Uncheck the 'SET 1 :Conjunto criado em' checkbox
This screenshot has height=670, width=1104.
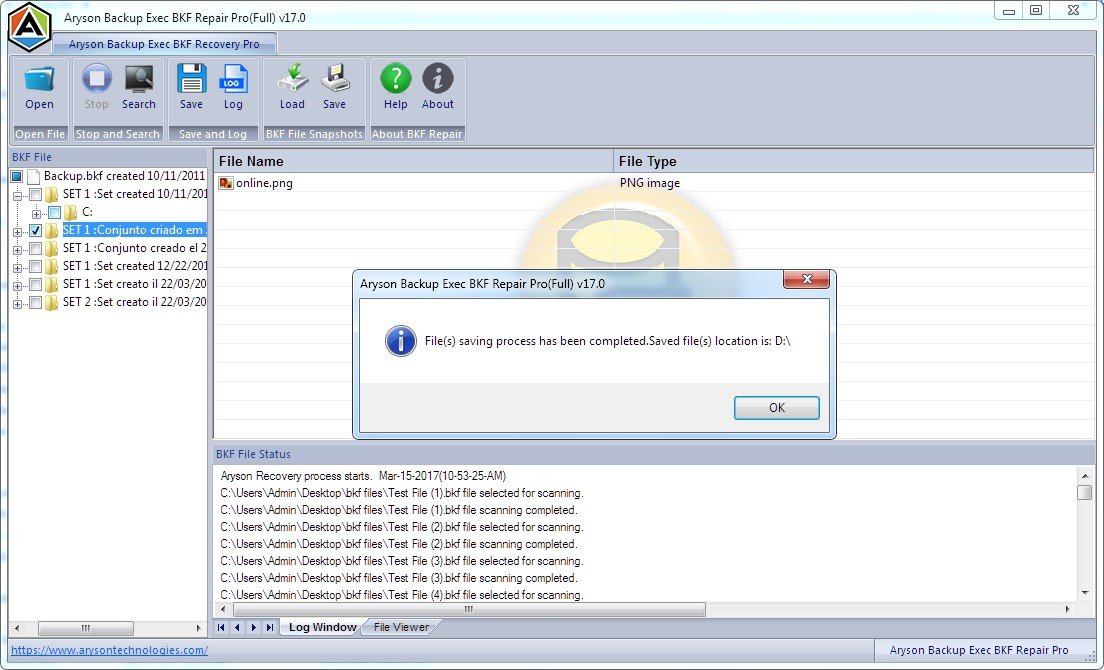[35, 230]
